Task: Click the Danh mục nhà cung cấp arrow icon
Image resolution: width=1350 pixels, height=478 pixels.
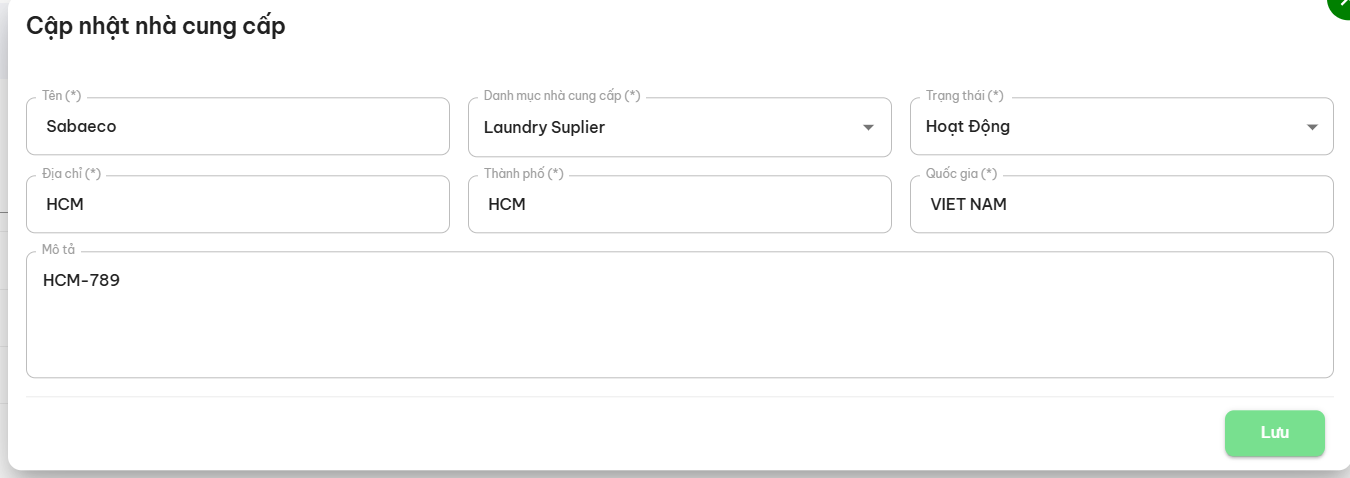Action: pos(868,127)
